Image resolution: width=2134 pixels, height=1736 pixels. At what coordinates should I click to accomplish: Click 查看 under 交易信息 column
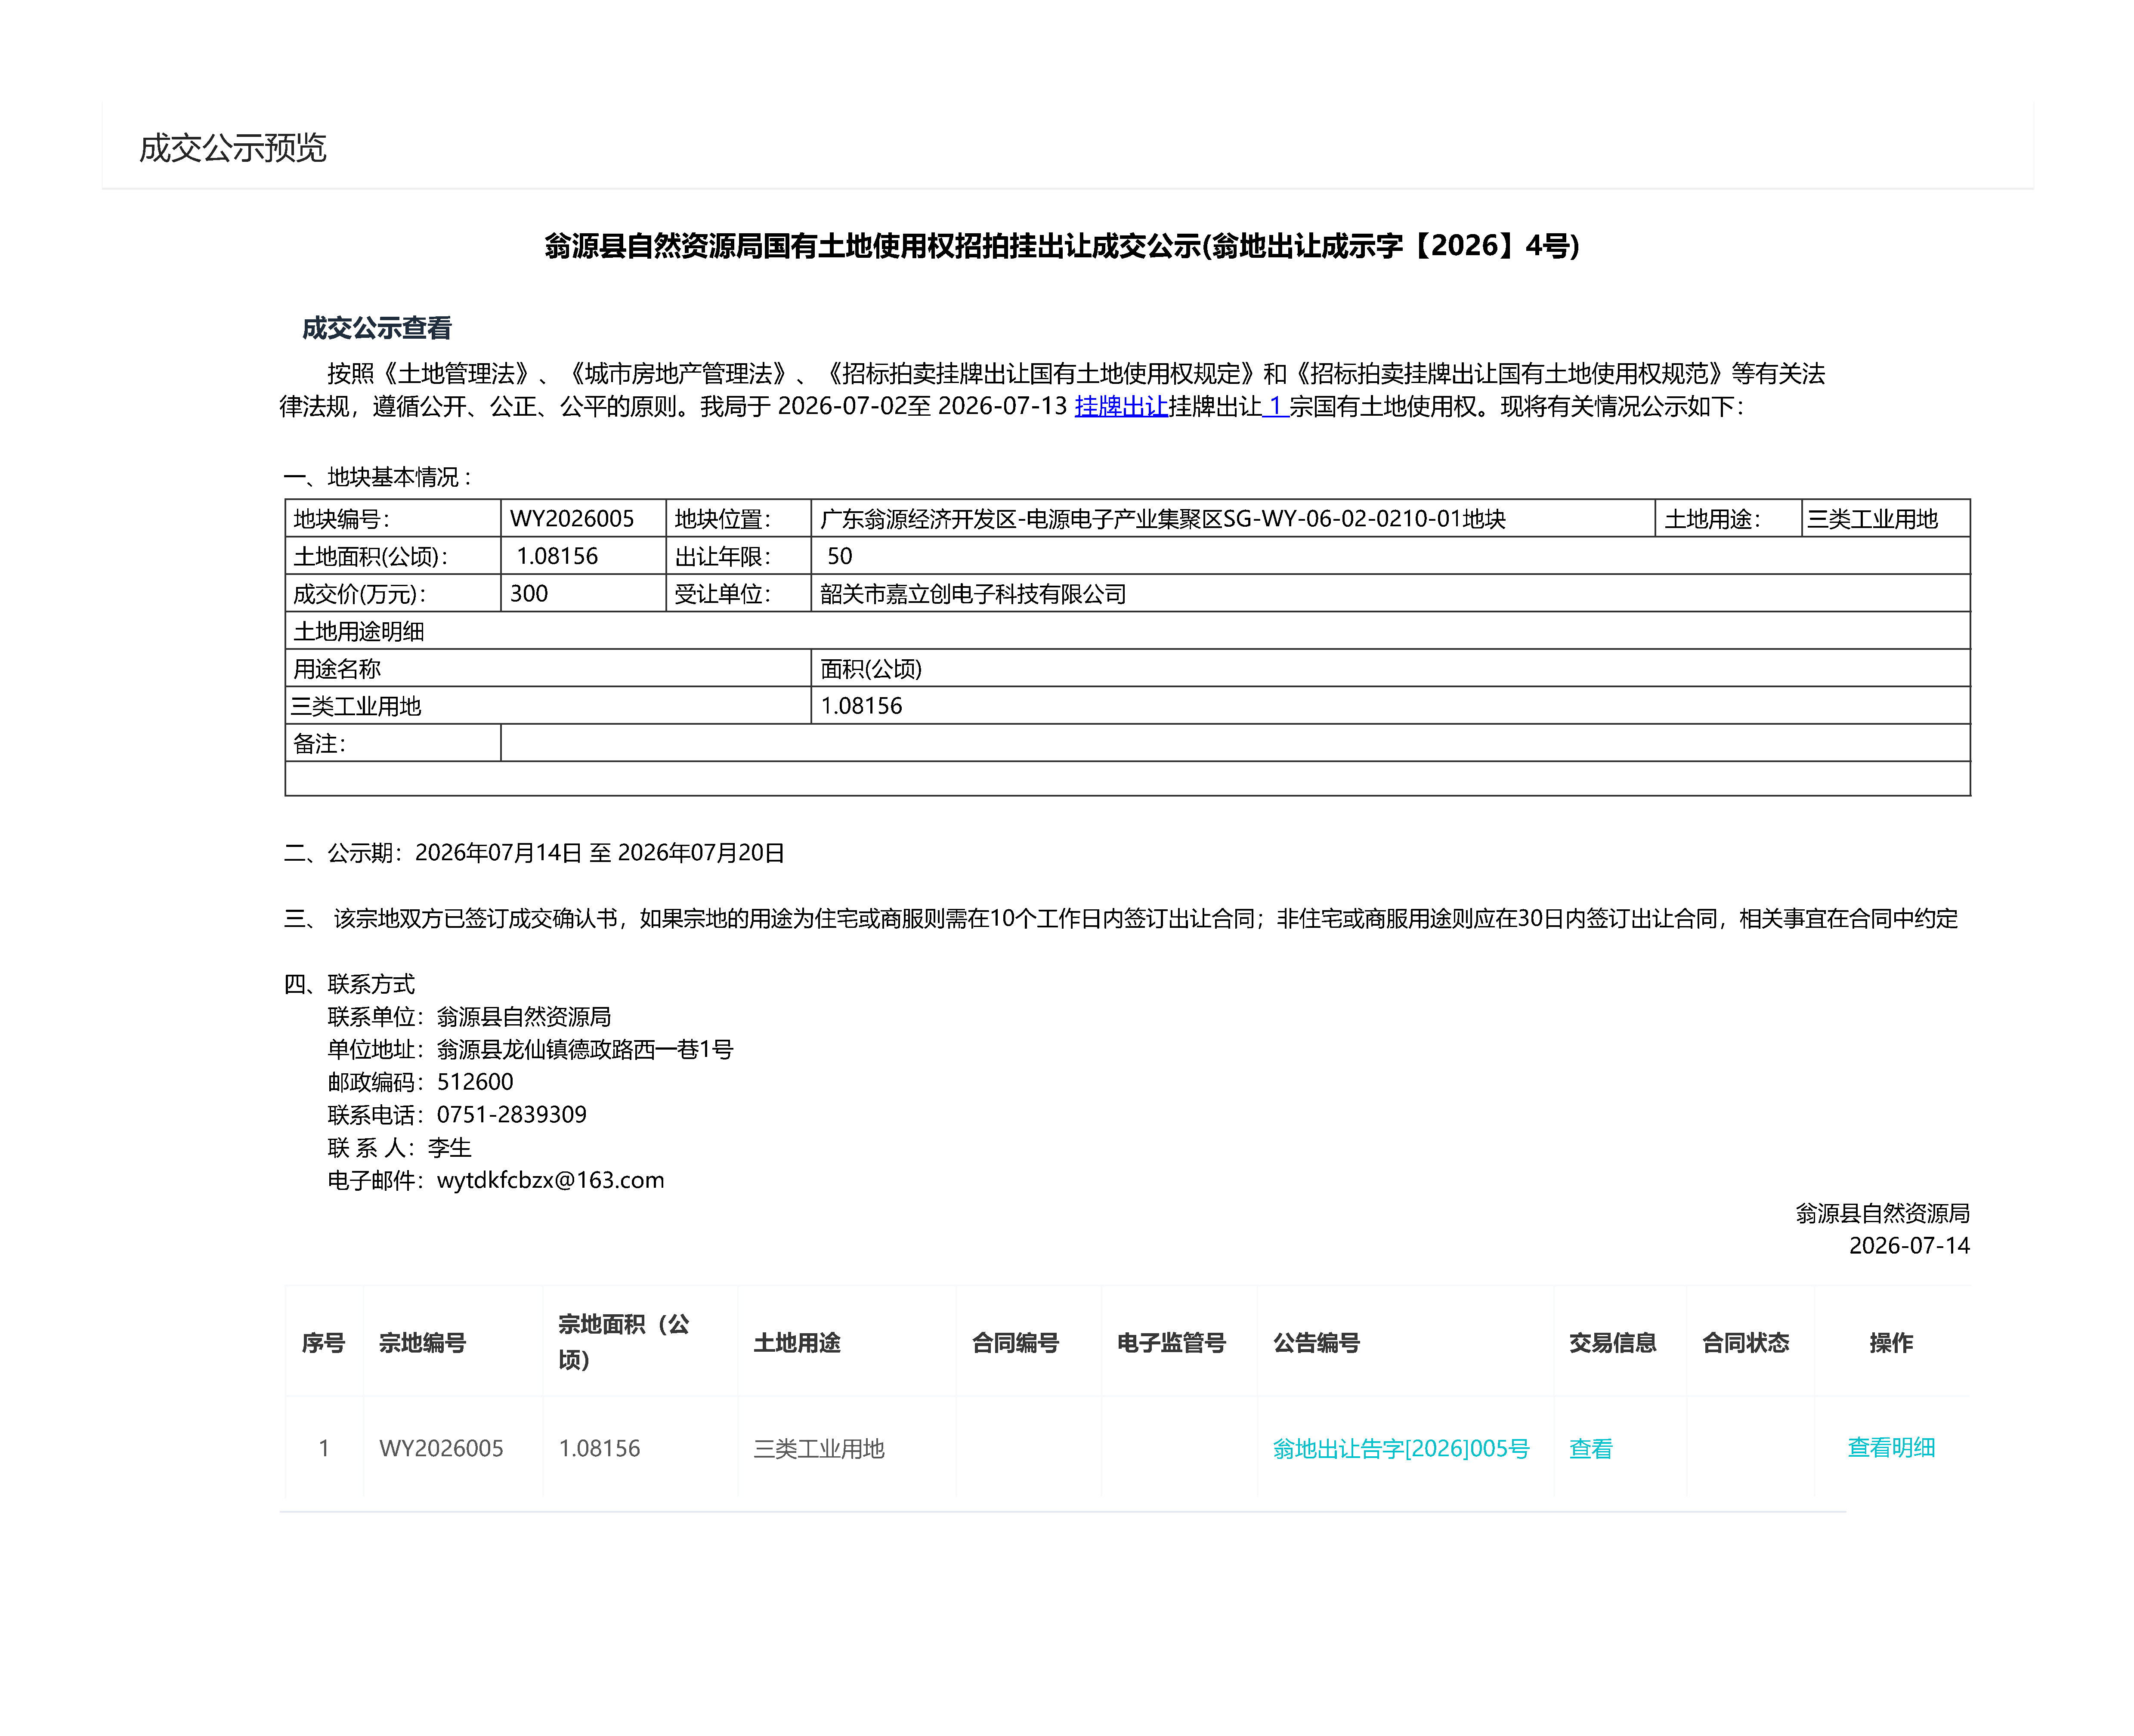pos(1591,1448)
